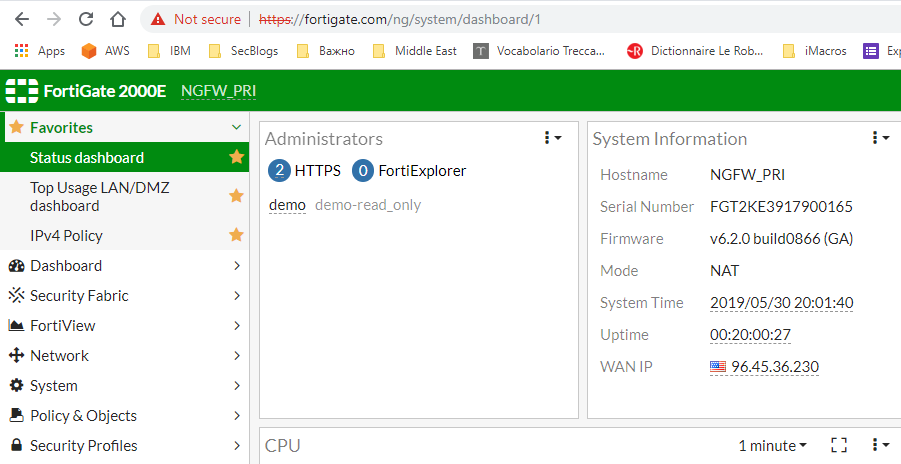Click the FortiView chart icon
Screen dimensions: 901x464
pyautogui.click(x=17, y=325)
